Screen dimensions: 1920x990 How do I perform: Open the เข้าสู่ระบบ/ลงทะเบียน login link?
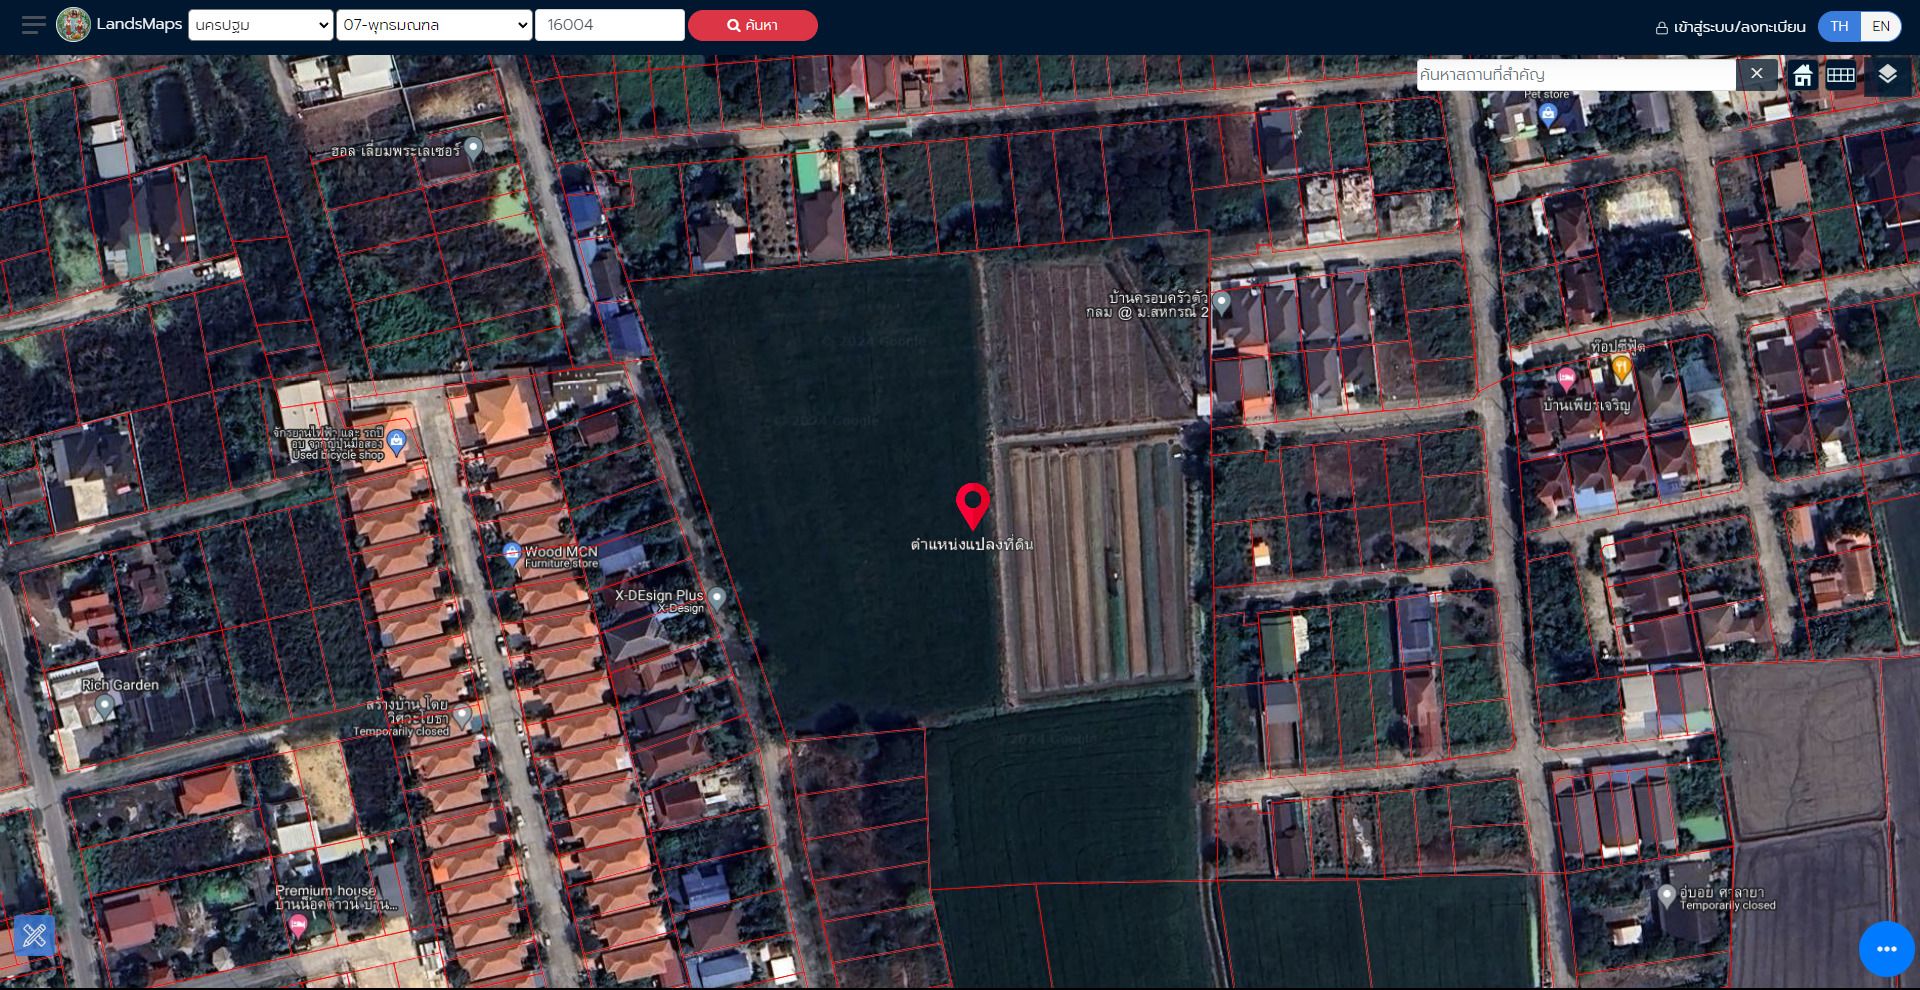click(x=1731, y=27)
